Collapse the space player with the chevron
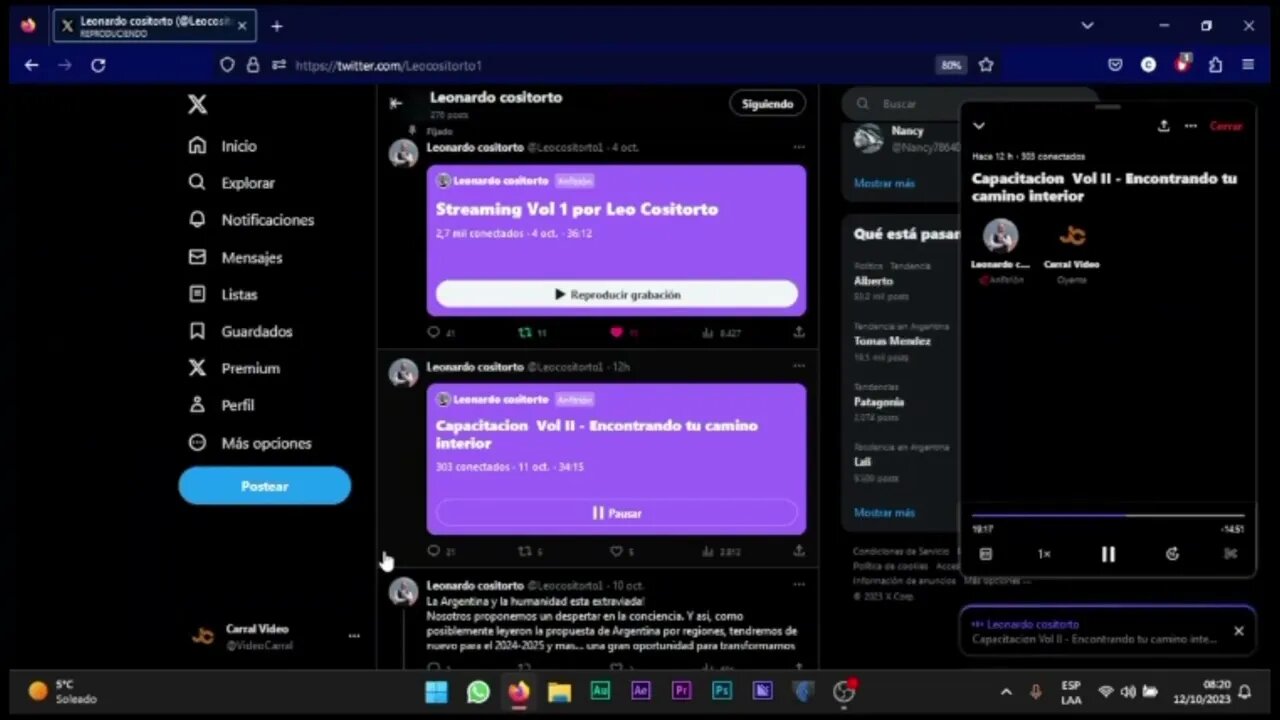The image size is (1280, 720). click(x=979, y=126)
